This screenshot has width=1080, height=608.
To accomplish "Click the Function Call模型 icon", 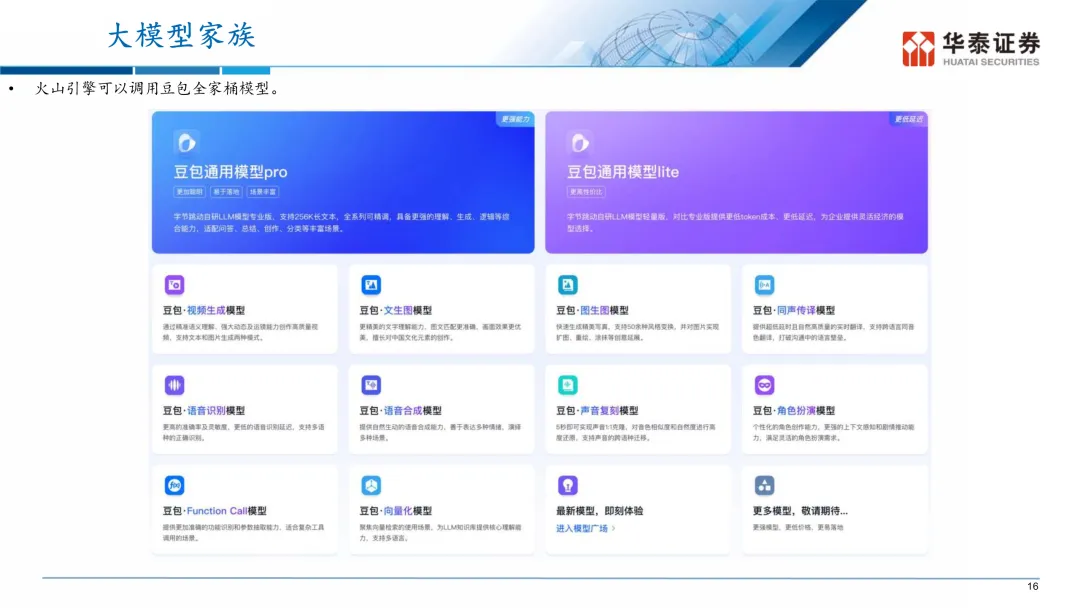I will tap(174, 485).
